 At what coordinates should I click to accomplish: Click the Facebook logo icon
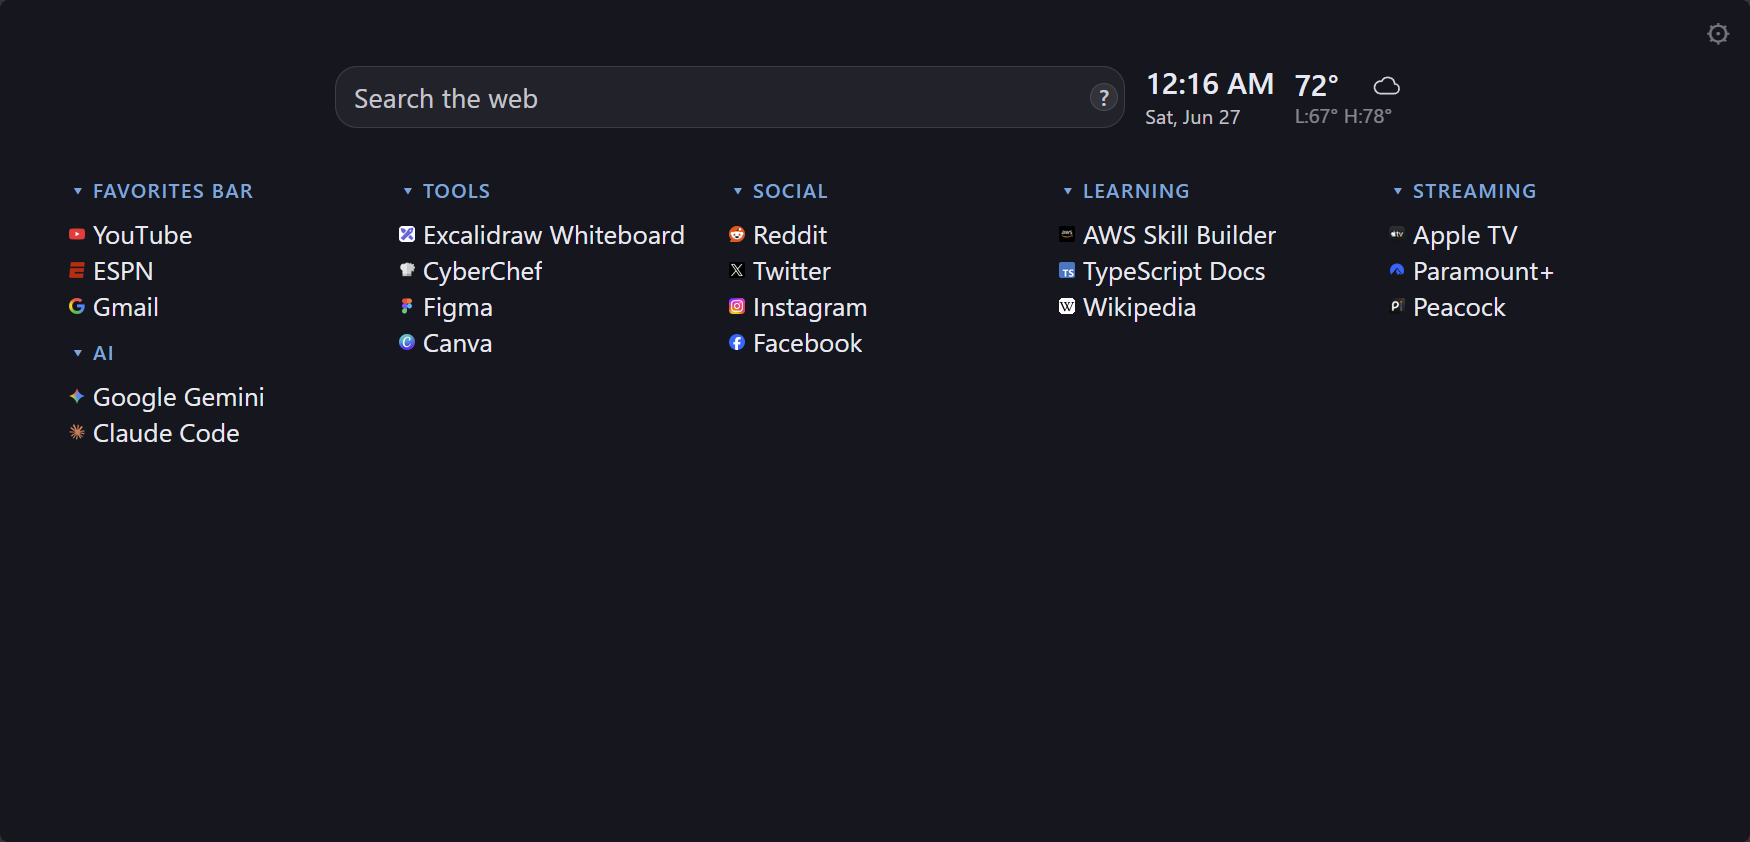(x=737, y=342)
